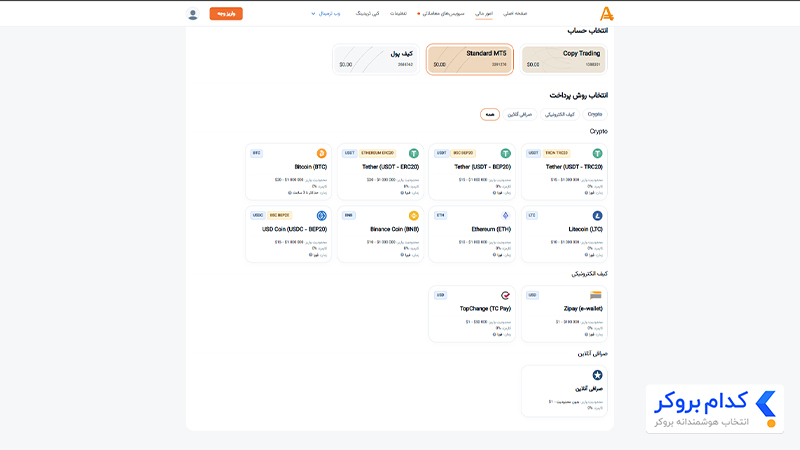Choose the صرافی آنلاین card title

(x=589, y=388)
